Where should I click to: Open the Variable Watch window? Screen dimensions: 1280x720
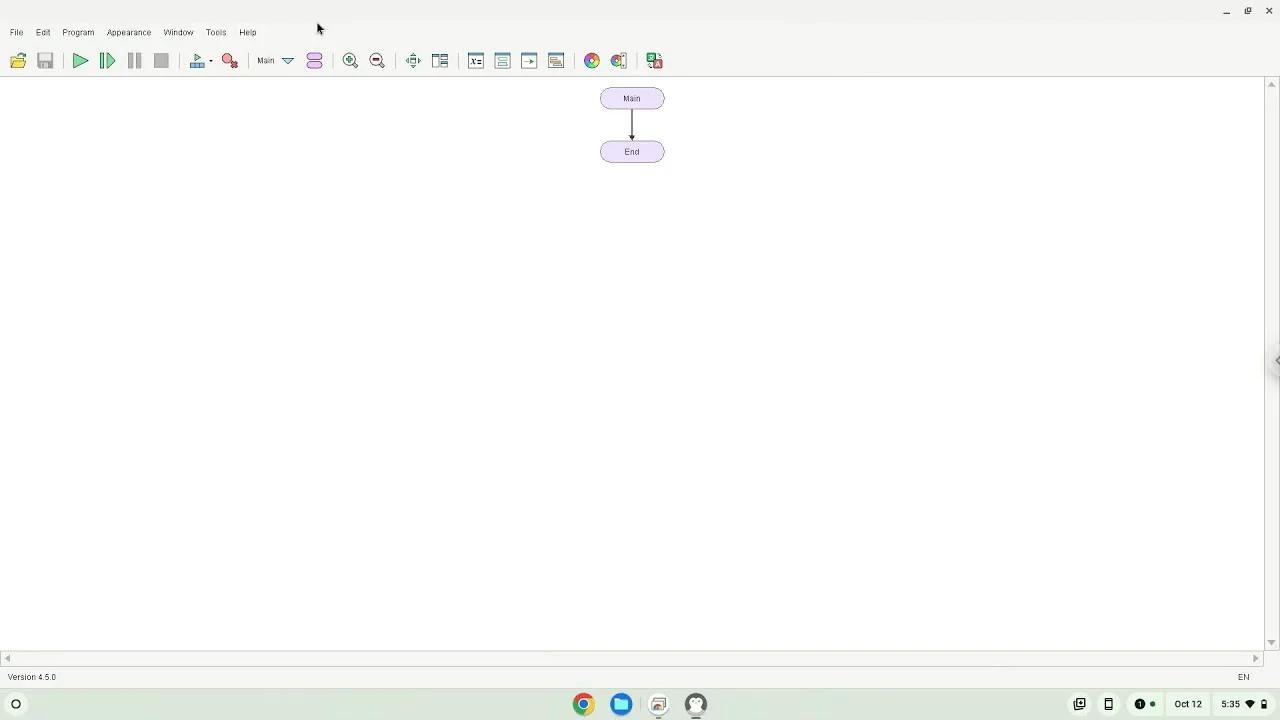476,60
